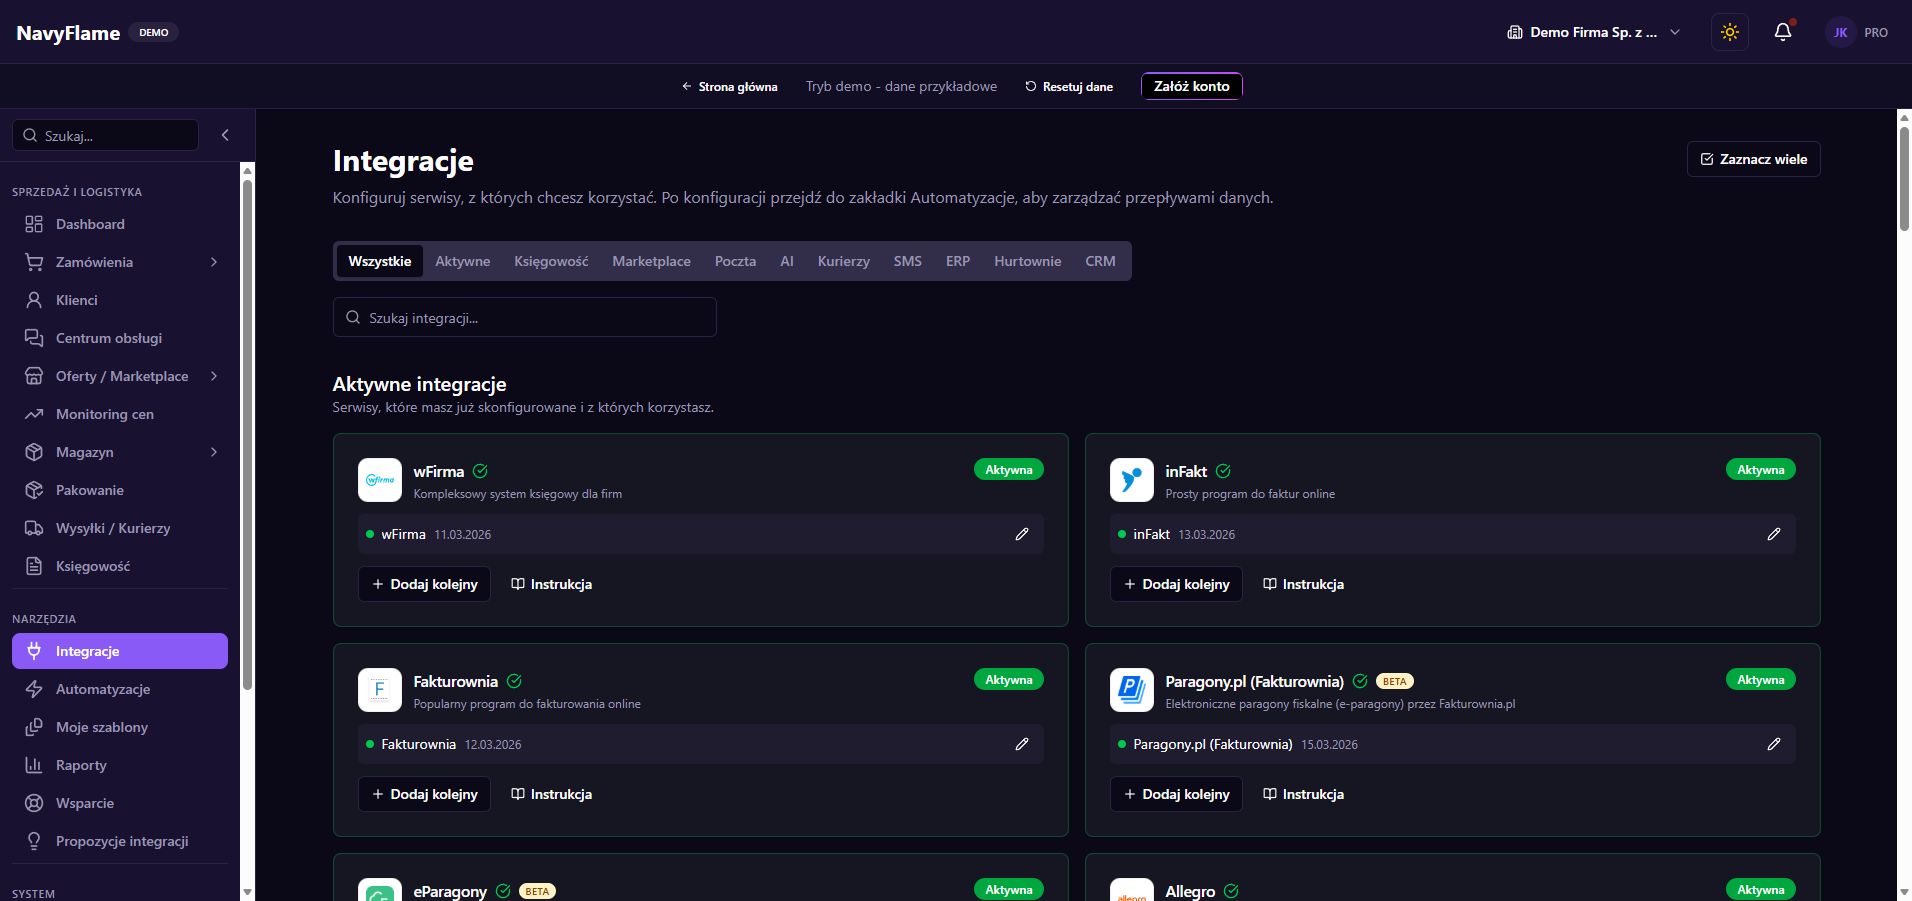Click the Magazyn box icon
The height and width of the screenshot is (901, 1912).
(34, 452)
